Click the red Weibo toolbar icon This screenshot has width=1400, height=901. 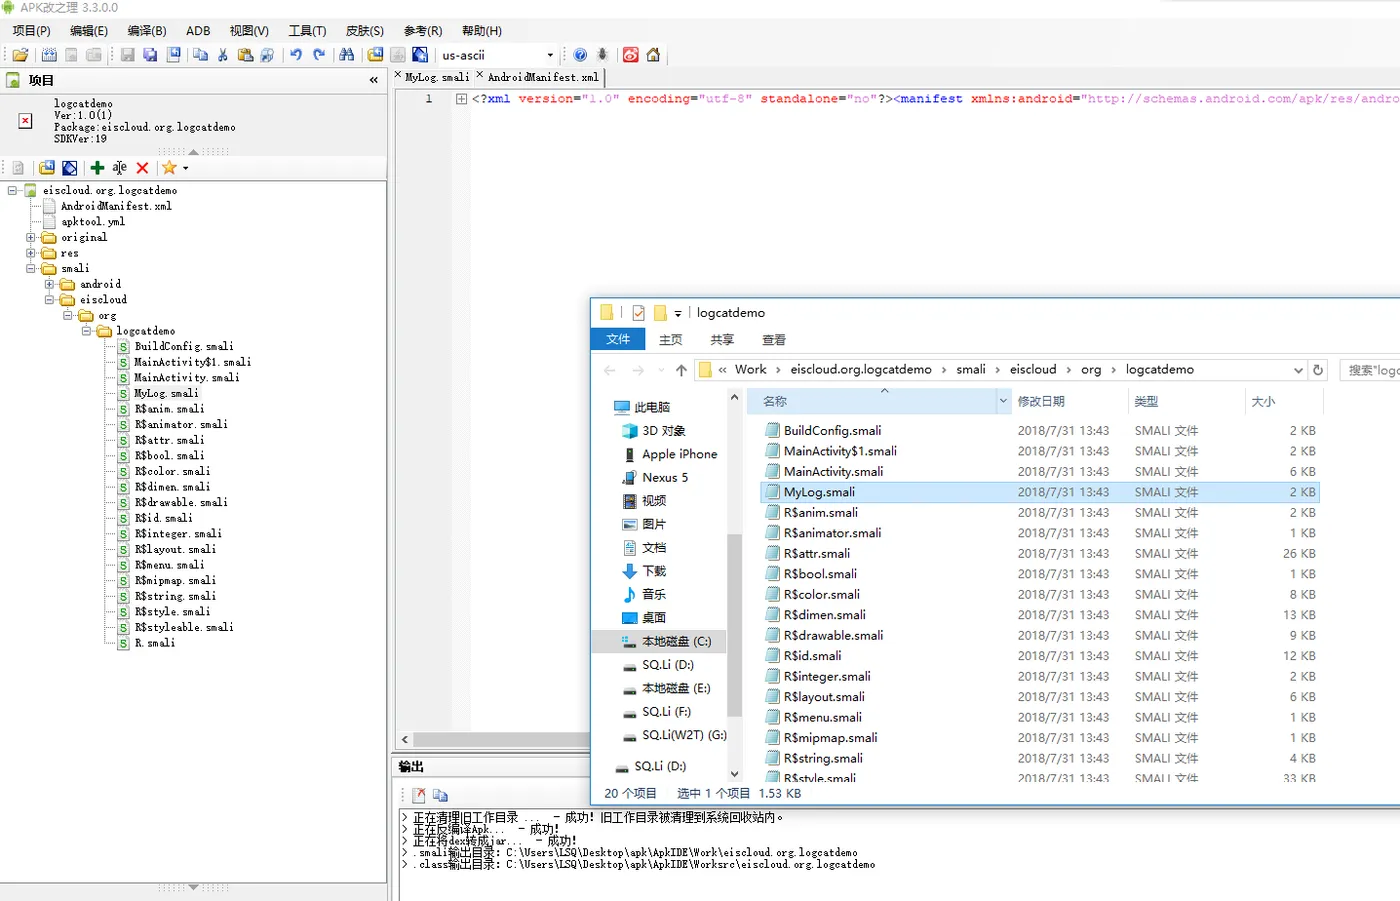631,55
